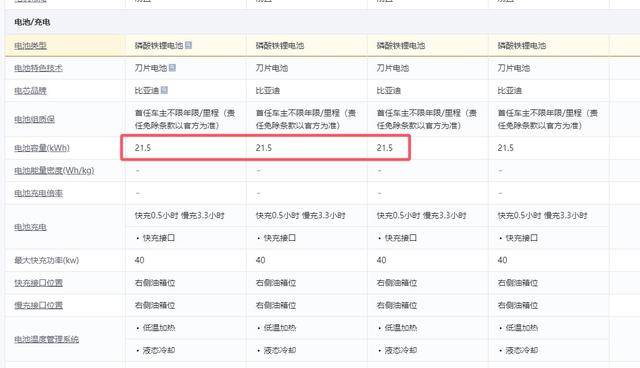Select 21.5 battery capacity in fourth model column
This screenshot has width=640, height=368.
click(x=505, y=148)
